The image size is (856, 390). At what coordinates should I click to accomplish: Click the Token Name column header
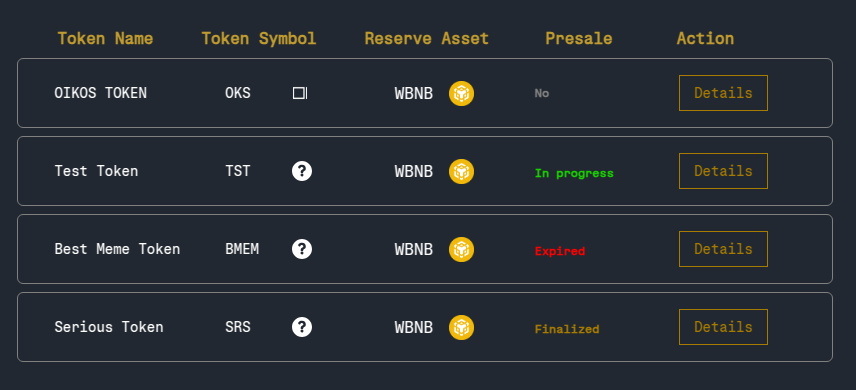tap(105, 39)
